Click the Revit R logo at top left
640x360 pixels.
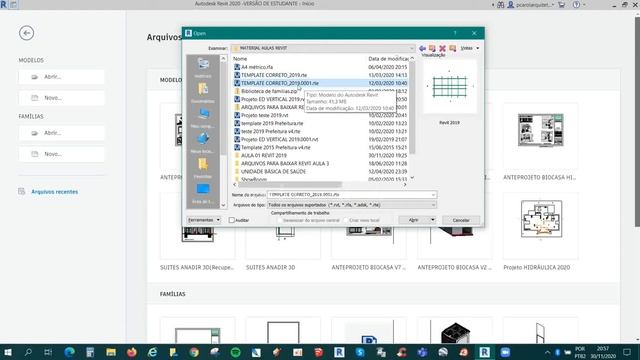(x=4, y=4)
